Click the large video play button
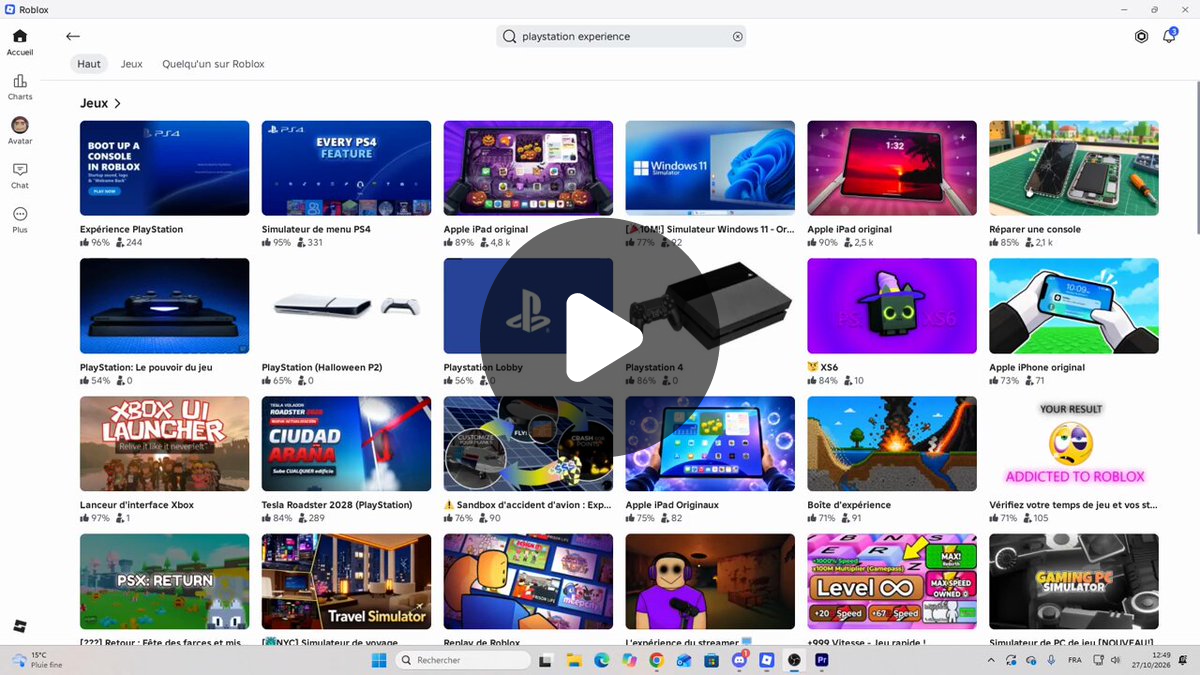 [x=600, y=337]
